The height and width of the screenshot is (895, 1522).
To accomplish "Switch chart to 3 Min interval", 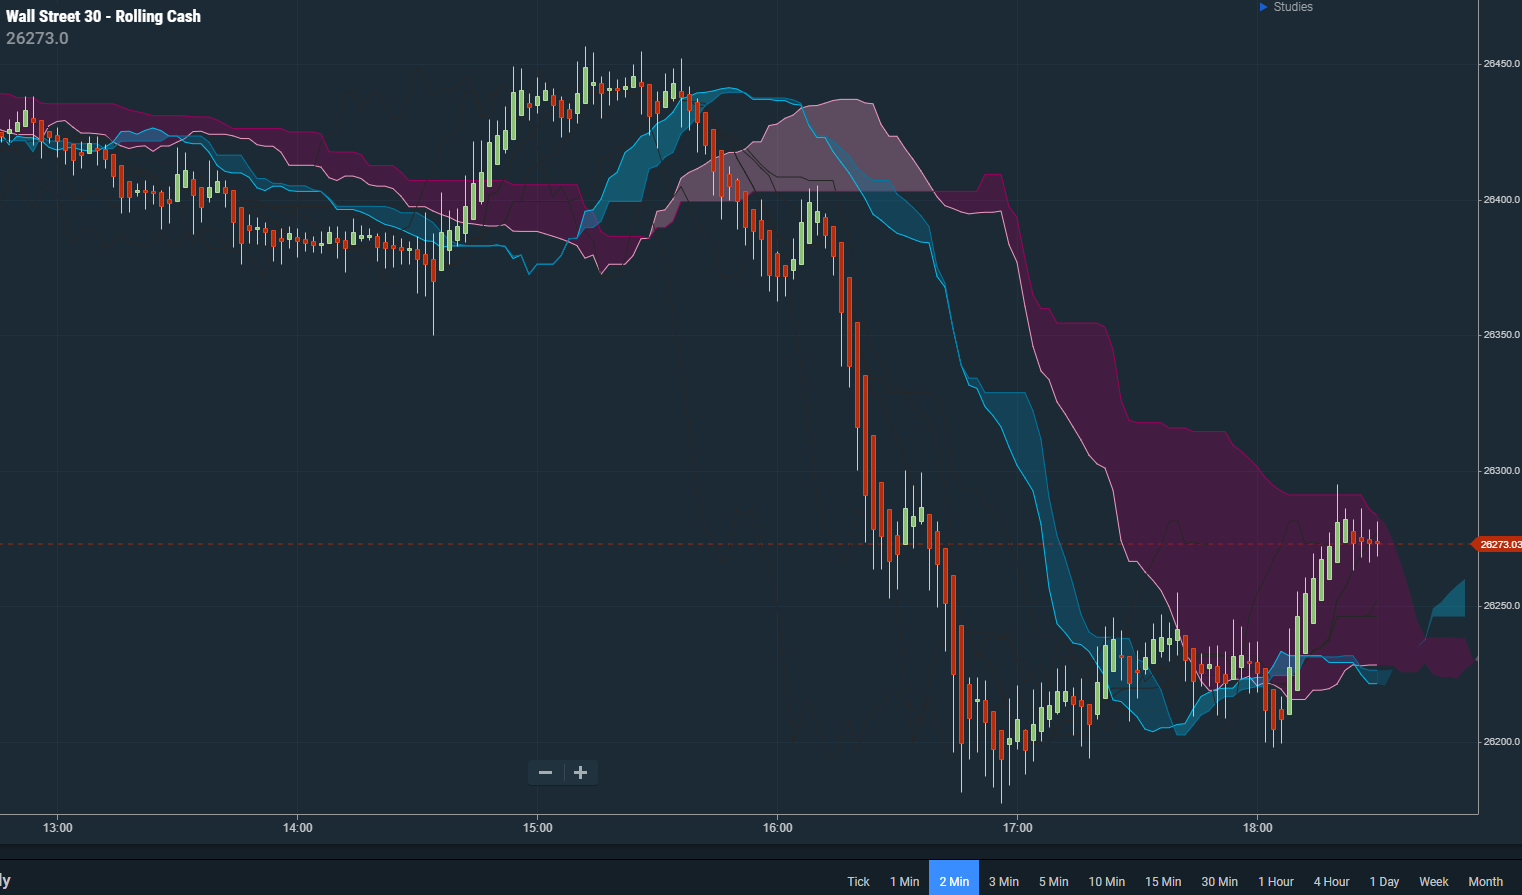I will tap(1004, 881).
